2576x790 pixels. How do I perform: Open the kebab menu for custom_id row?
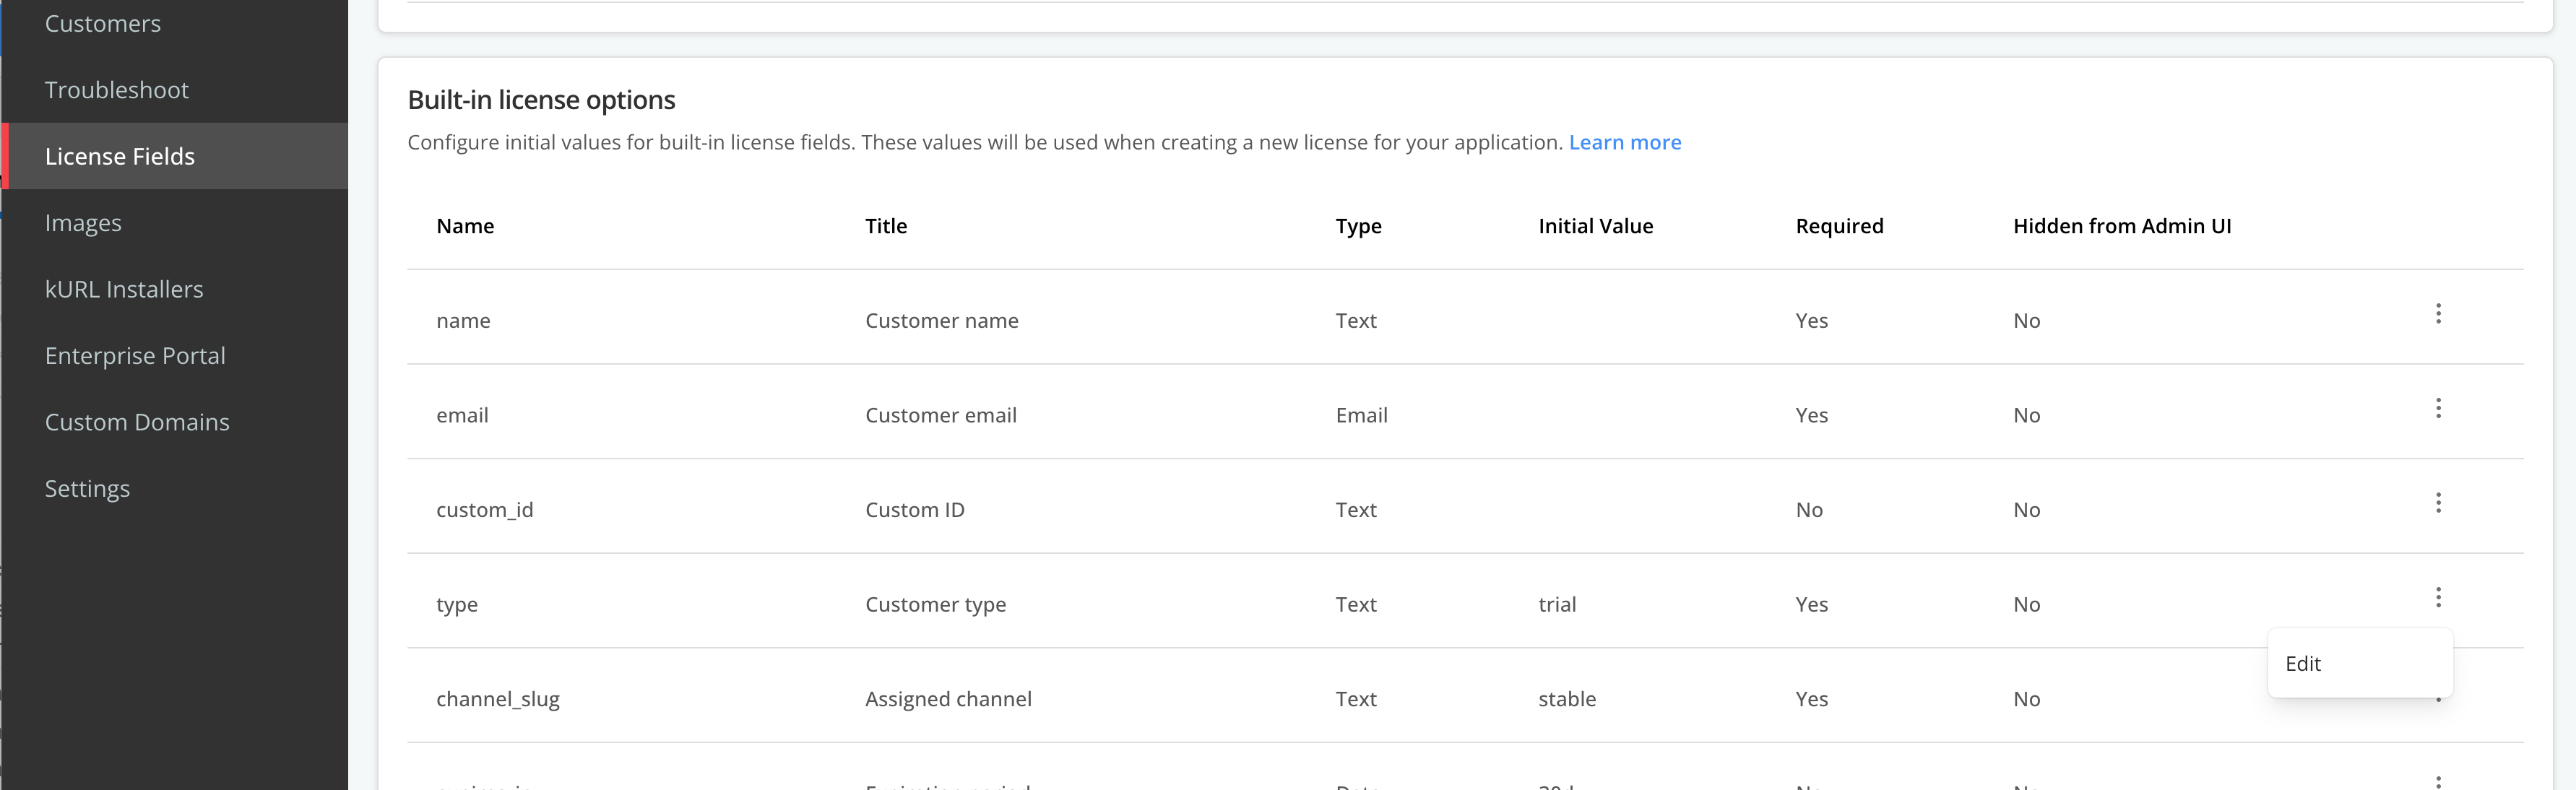pyautogui.click(x=2438, y=503)
